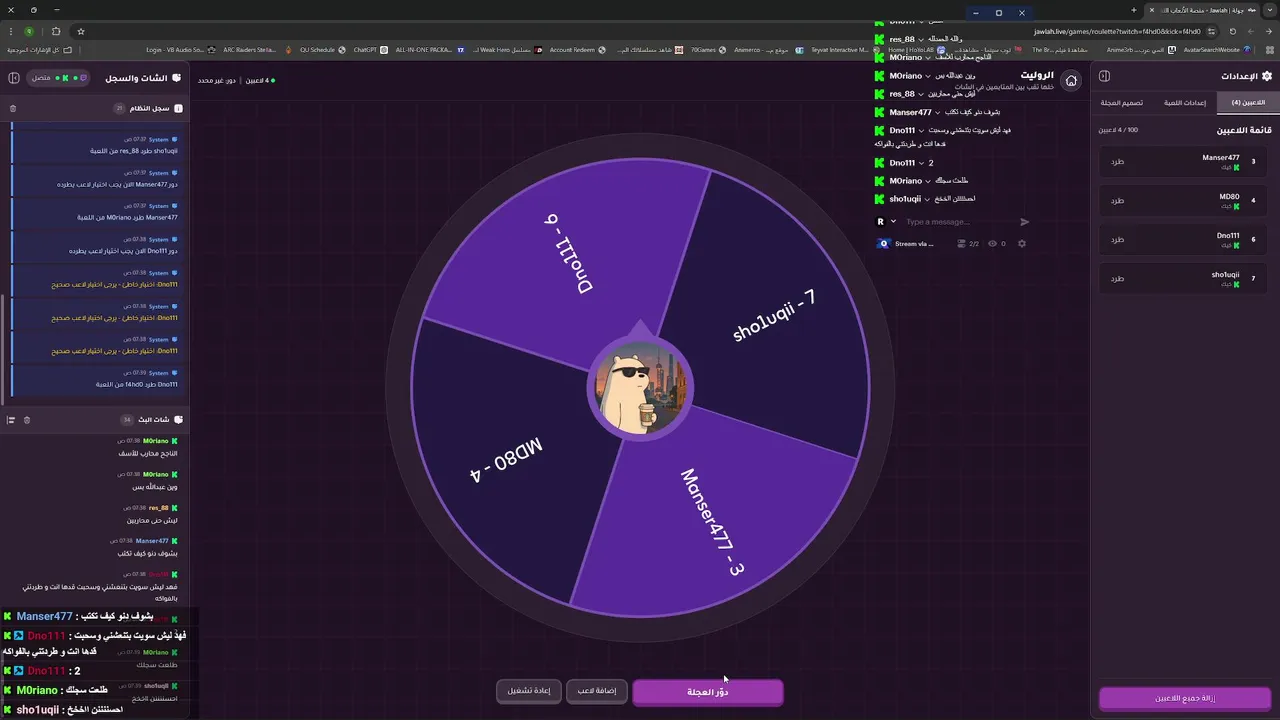
Task: Click remove all players button "إزالة جميع اللاعبين"
Action: point(1185,698)
